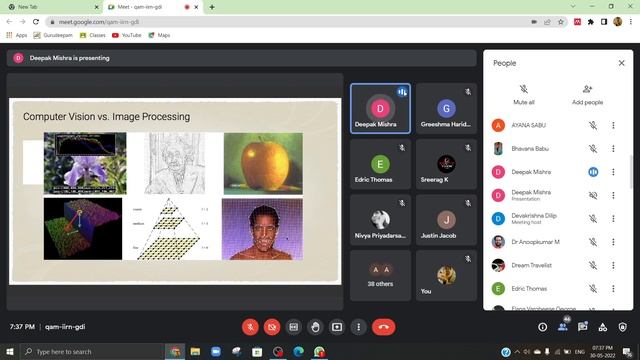Click Deepak Mishra's audio indicator icon
Screen dimensions: 640x360
coord(593,172)
